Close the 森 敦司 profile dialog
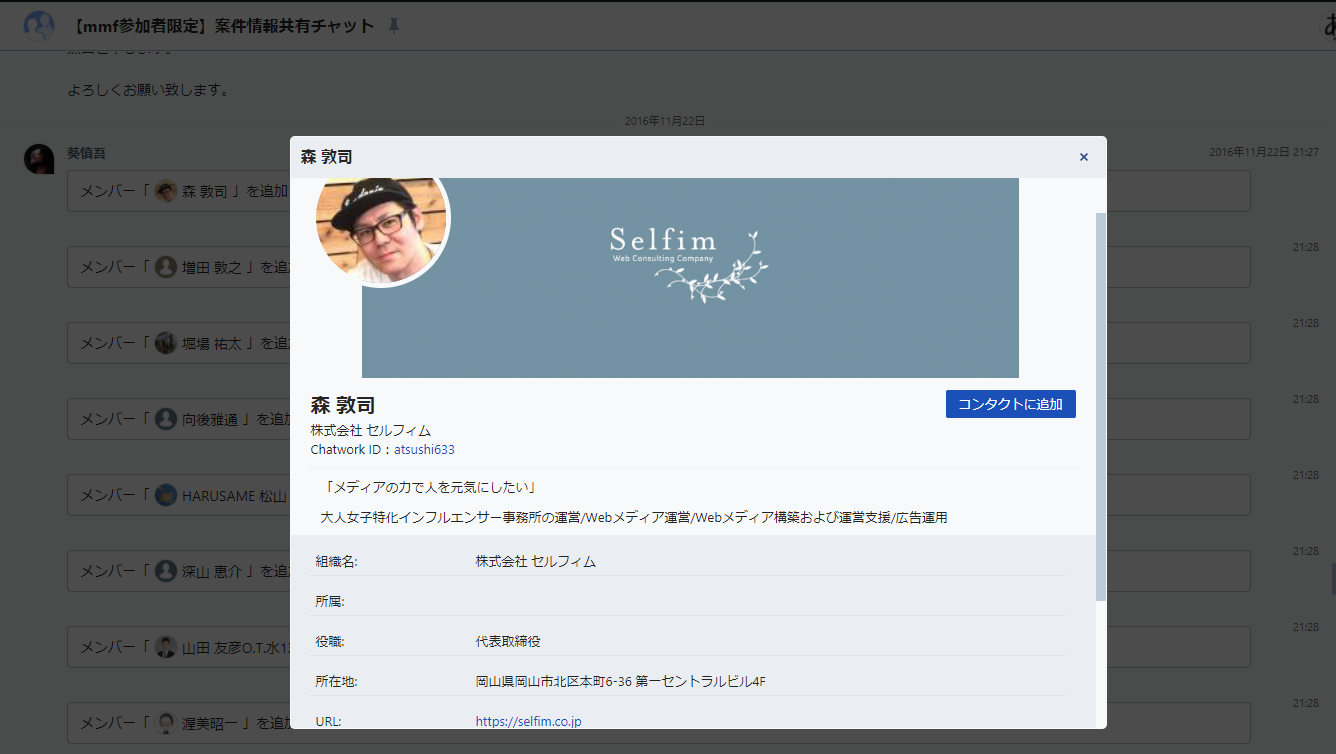This screenshot has width=1336, height=754. coord(1084,157)
